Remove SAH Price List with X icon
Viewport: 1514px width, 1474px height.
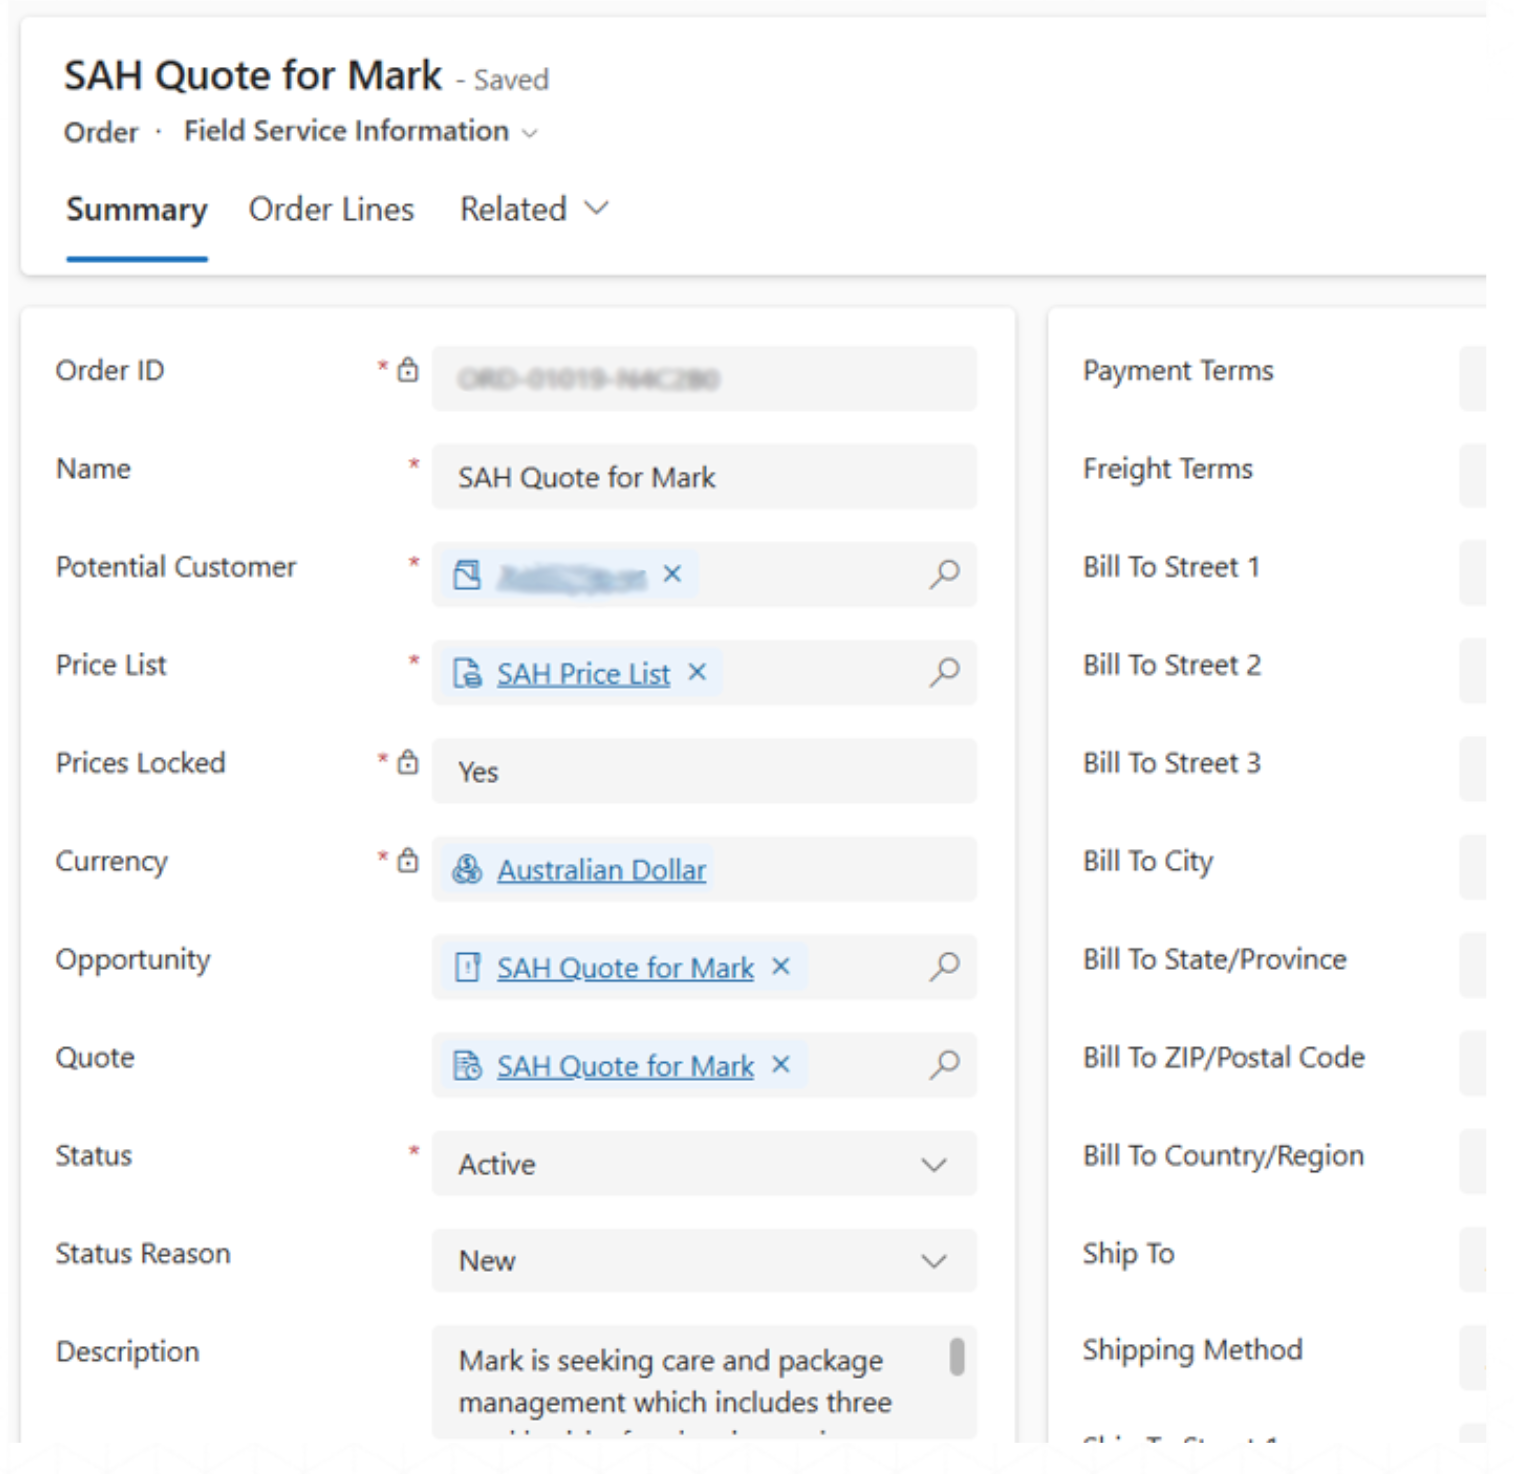[697, 673]
